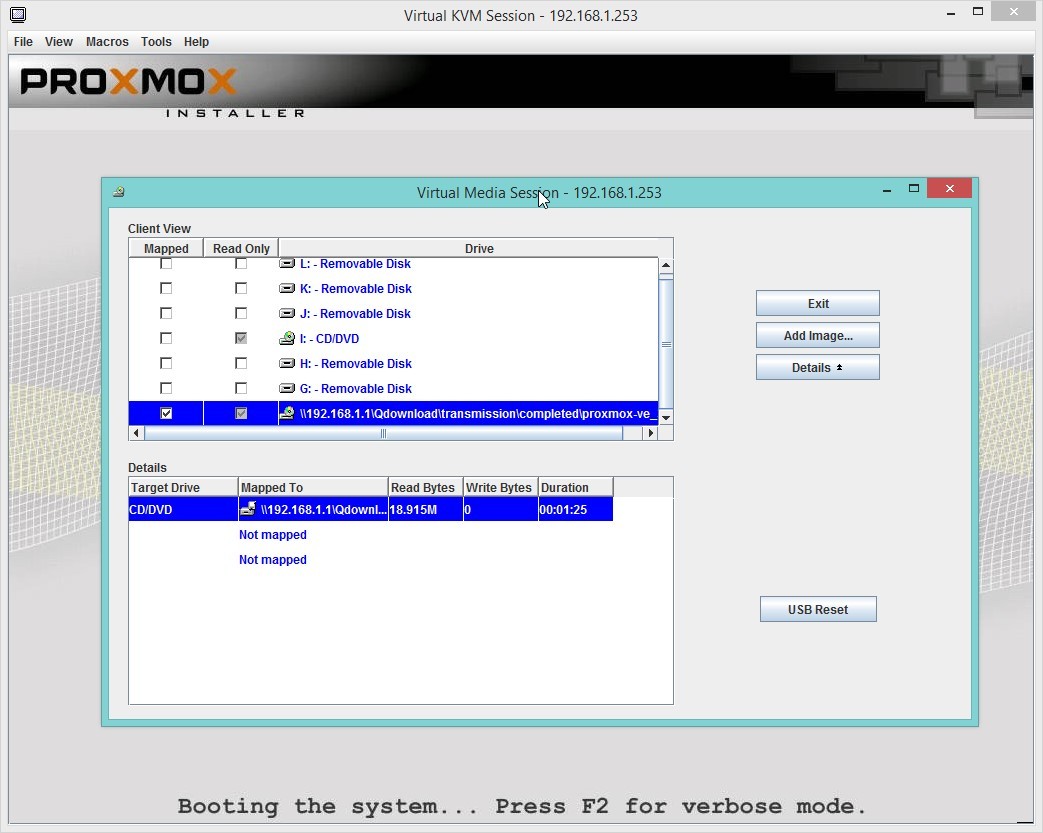Viewport: 1043px width, 833px height.
Task: Click the J: Removable Disk drive icon
Action: (287, 313)
